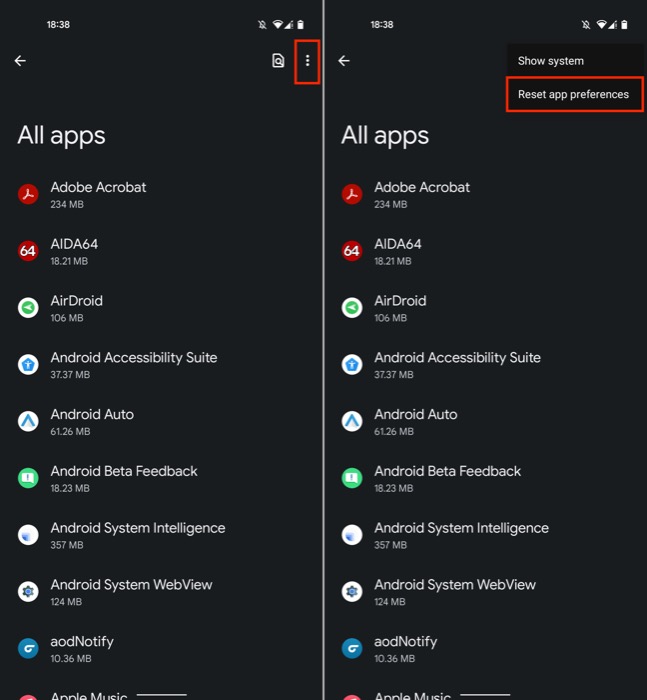Tap the muted notifications bell in the left status bar
The width and height of the screenshot is (647, 700).
[263, 25]
